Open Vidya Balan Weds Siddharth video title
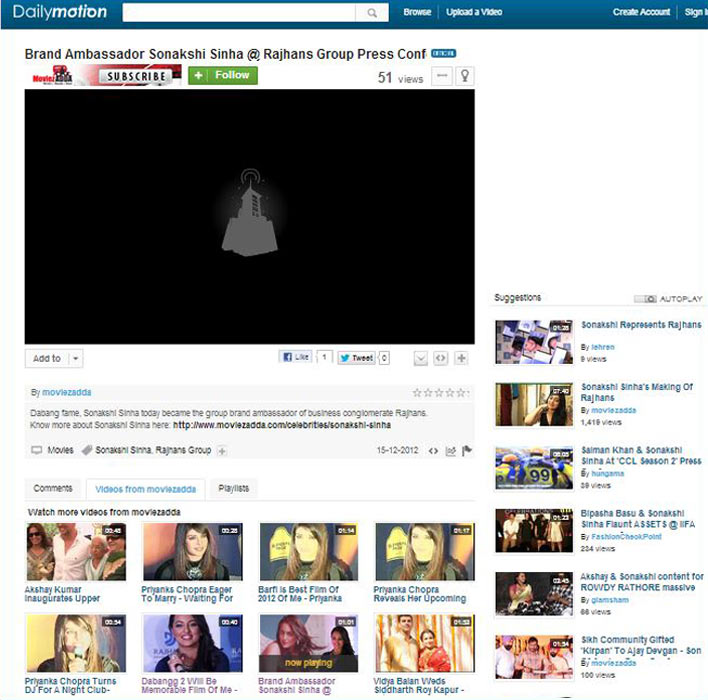708x700 pixels. pos(419,686)
